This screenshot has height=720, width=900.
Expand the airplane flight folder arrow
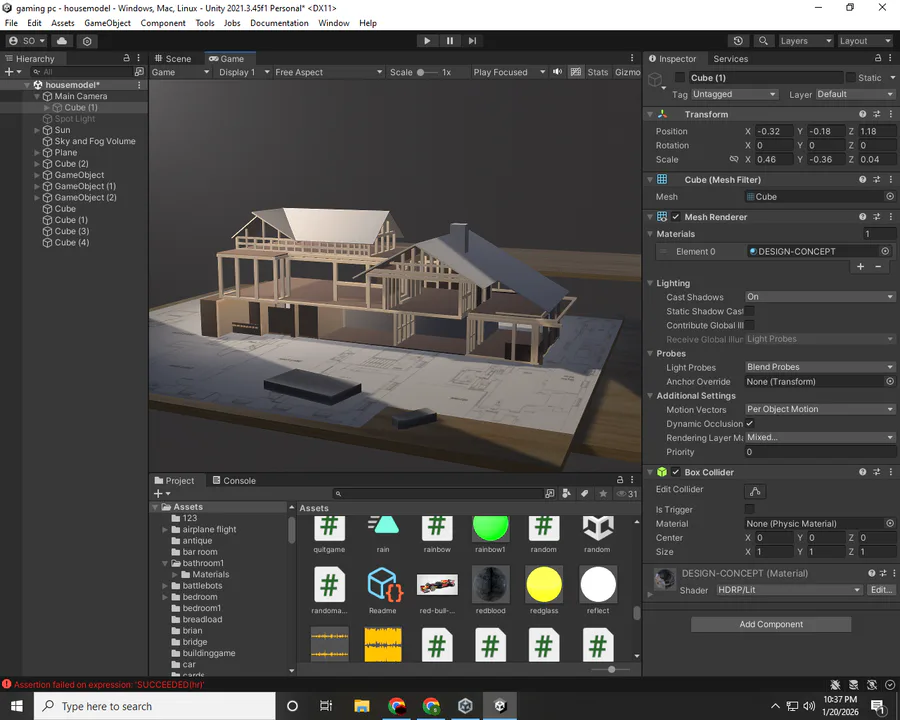click(165, 529)
